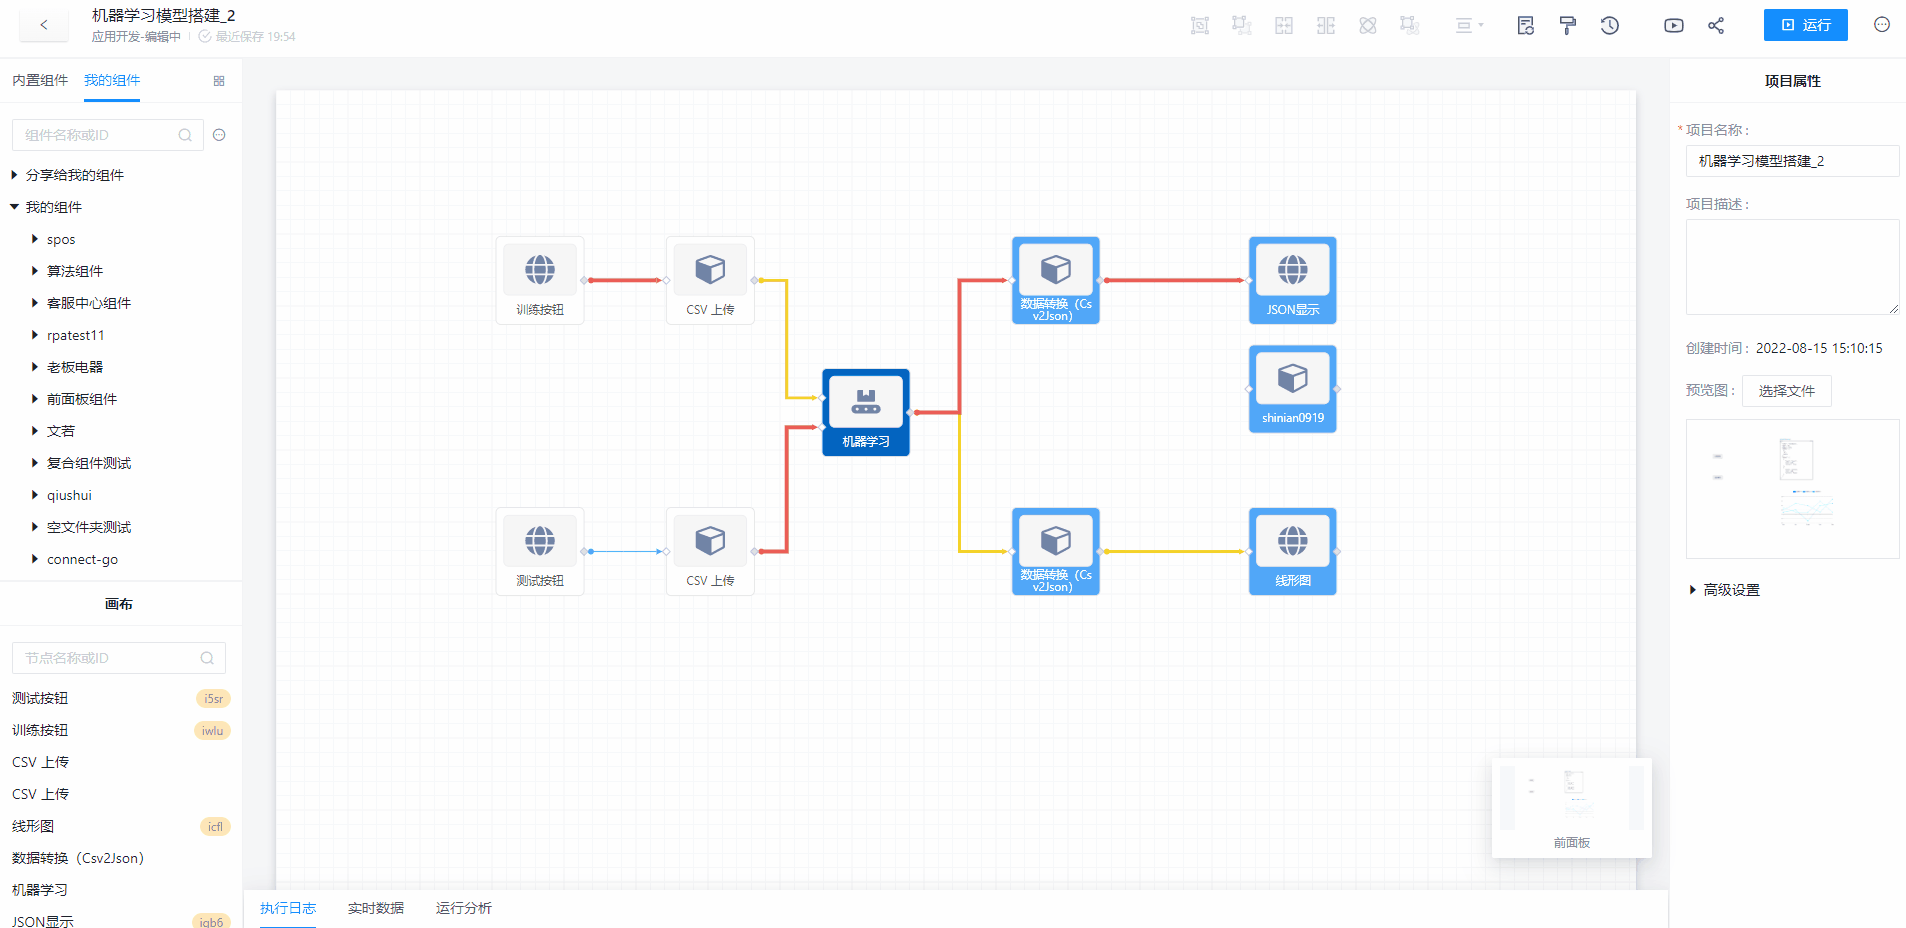Switch component list to grid view icon
Viewport: 1906px width, 928px height.
[219, 81]
